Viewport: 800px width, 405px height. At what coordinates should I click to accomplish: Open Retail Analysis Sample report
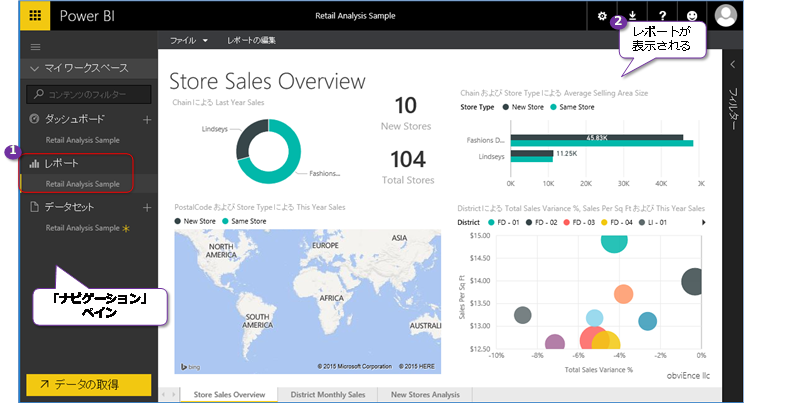[x=83, y=184]
